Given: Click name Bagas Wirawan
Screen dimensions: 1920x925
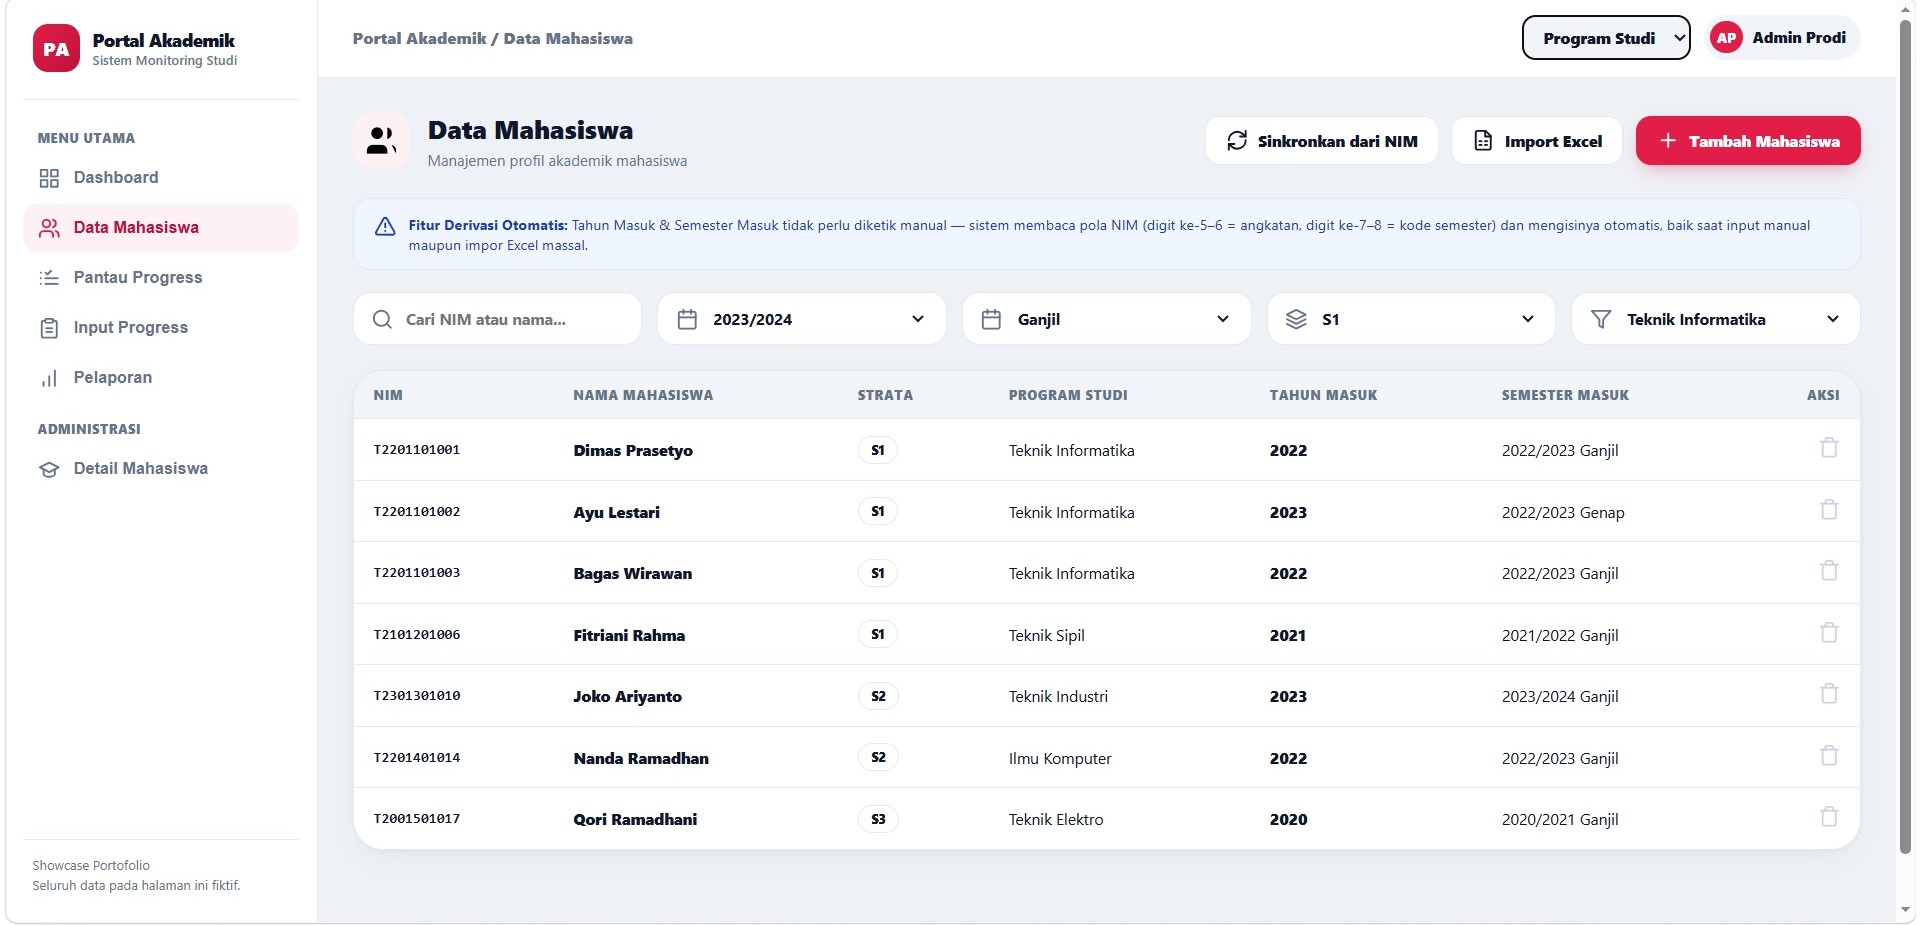Looking at the screenshot, I should (x=632, y=574).
